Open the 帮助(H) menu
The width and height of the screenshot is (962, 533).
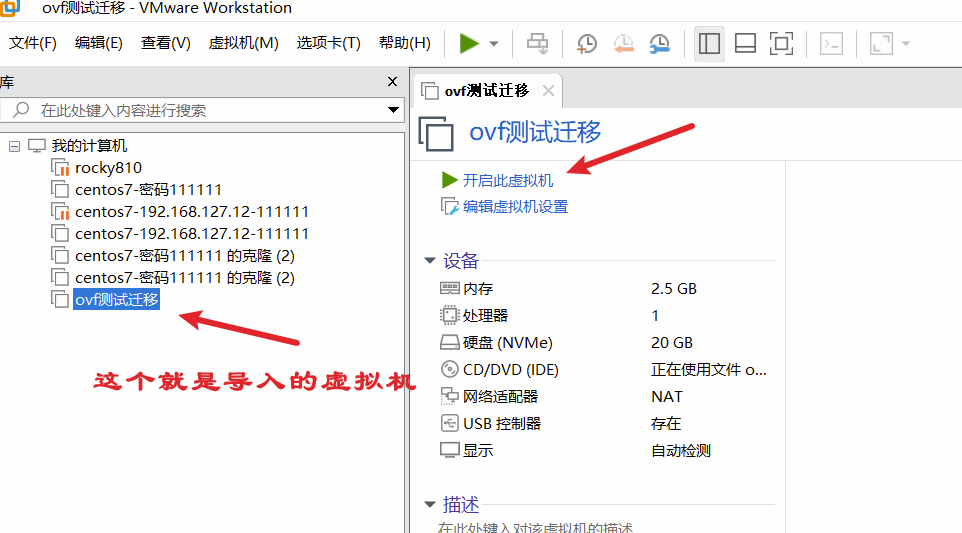pos(405,43)
